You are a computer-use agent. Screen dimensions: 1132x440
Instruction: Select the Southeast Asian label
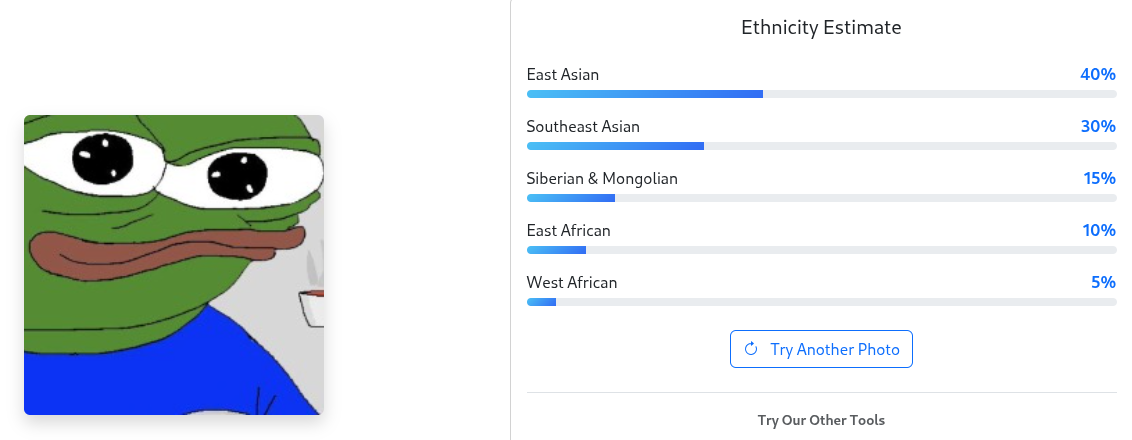click(583, 127)
